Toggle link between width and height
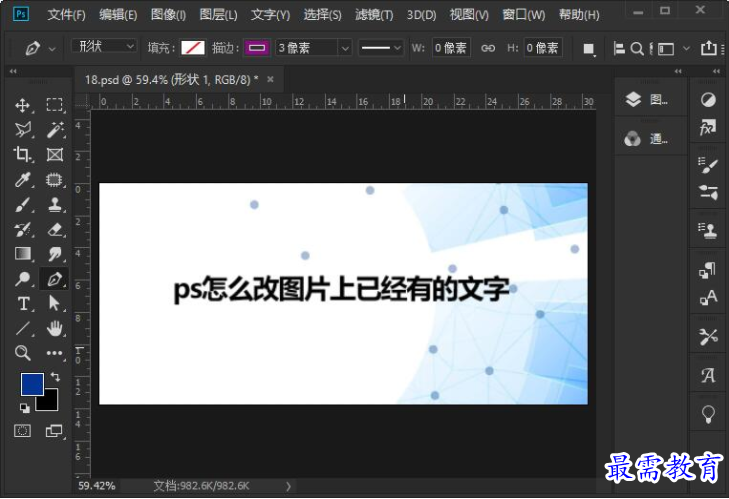729x499 pixels. tap(488, 48)
